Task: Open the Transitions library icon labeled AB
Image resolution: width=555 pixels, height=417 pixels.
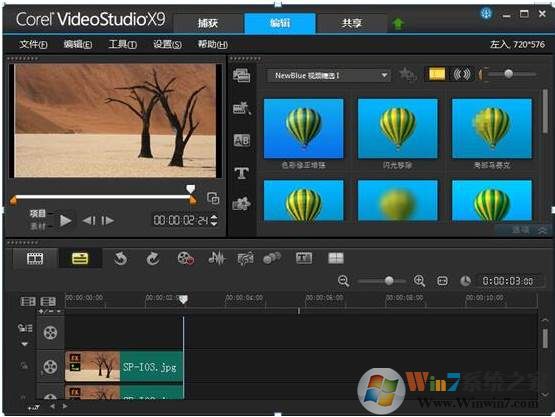Action: [x=242, y=141]
